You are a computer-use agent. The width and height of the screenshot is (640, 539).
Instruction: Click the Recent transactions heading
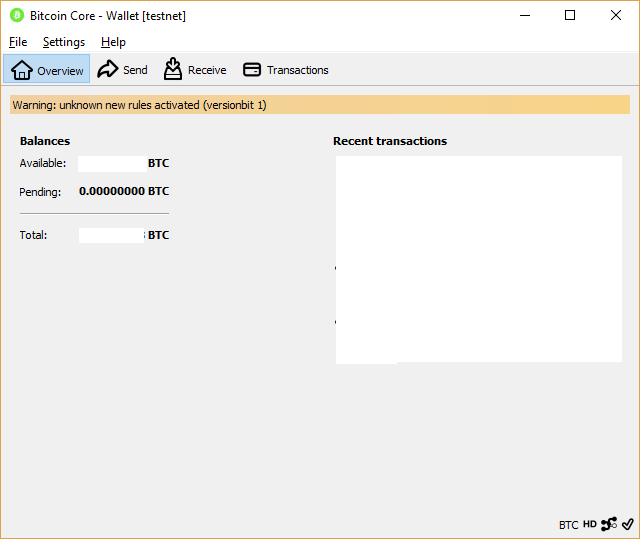[x=390, y=141]
